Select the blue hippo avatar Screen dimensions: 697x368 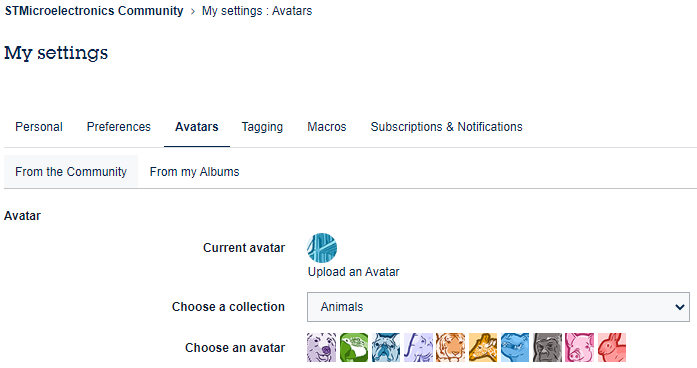(x=515, y=348)
